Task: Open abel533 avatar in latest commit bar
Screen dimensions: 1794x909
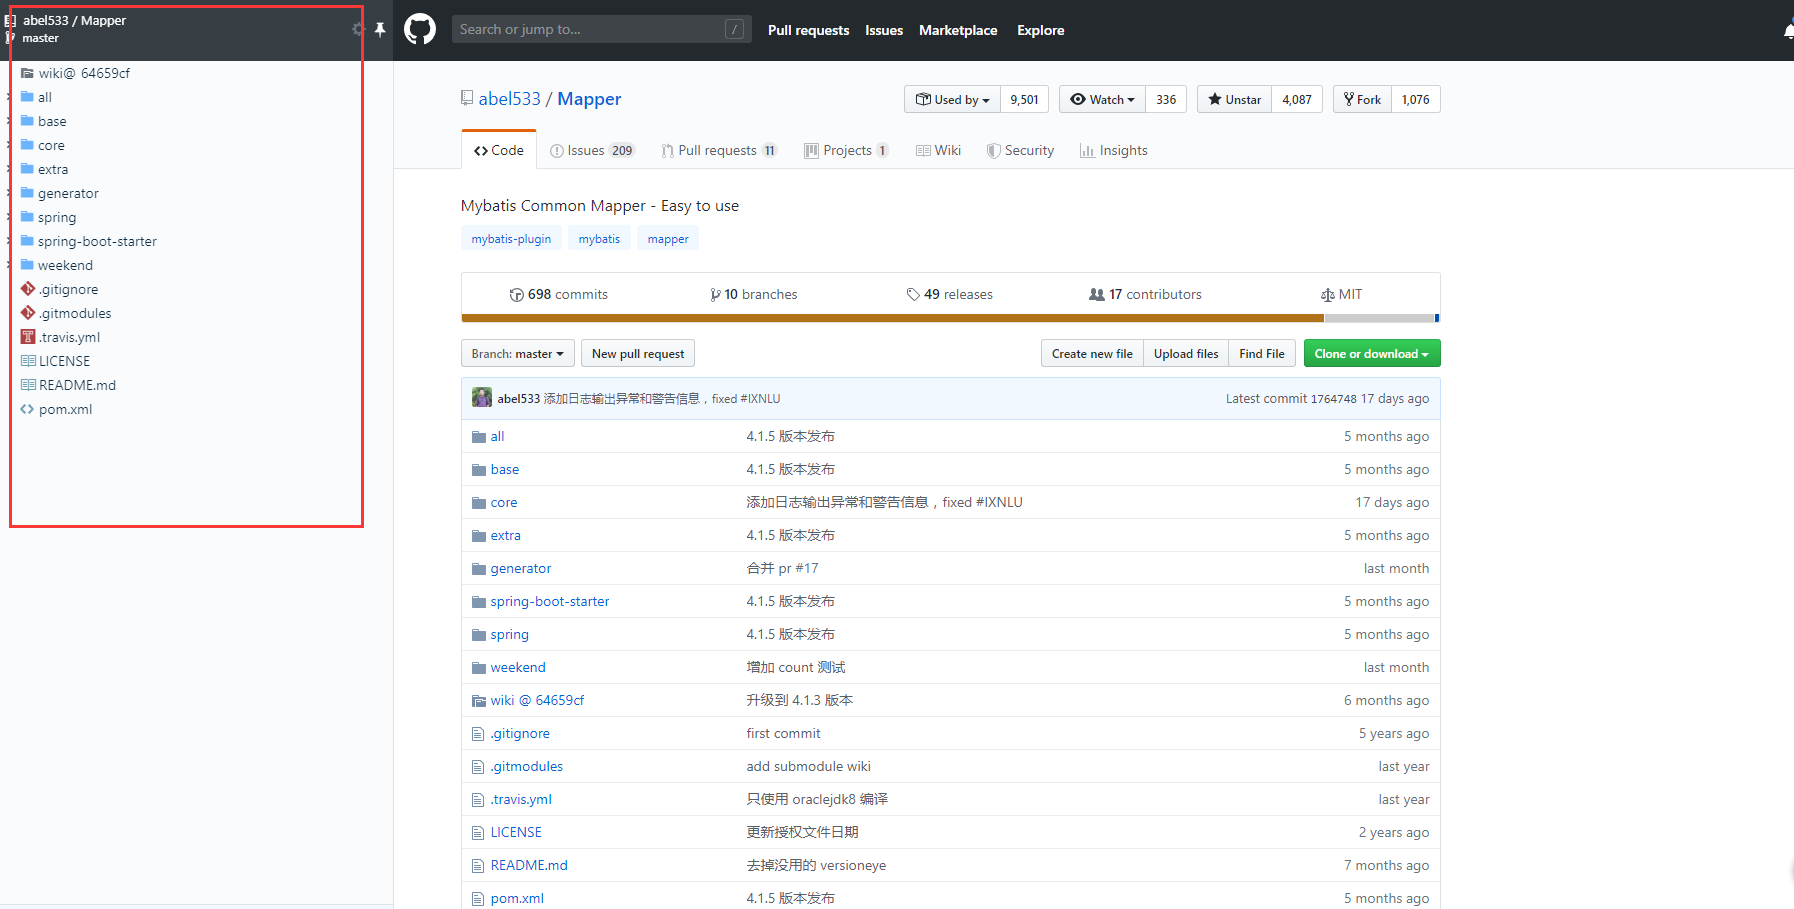Action: (x=482, y=398)
